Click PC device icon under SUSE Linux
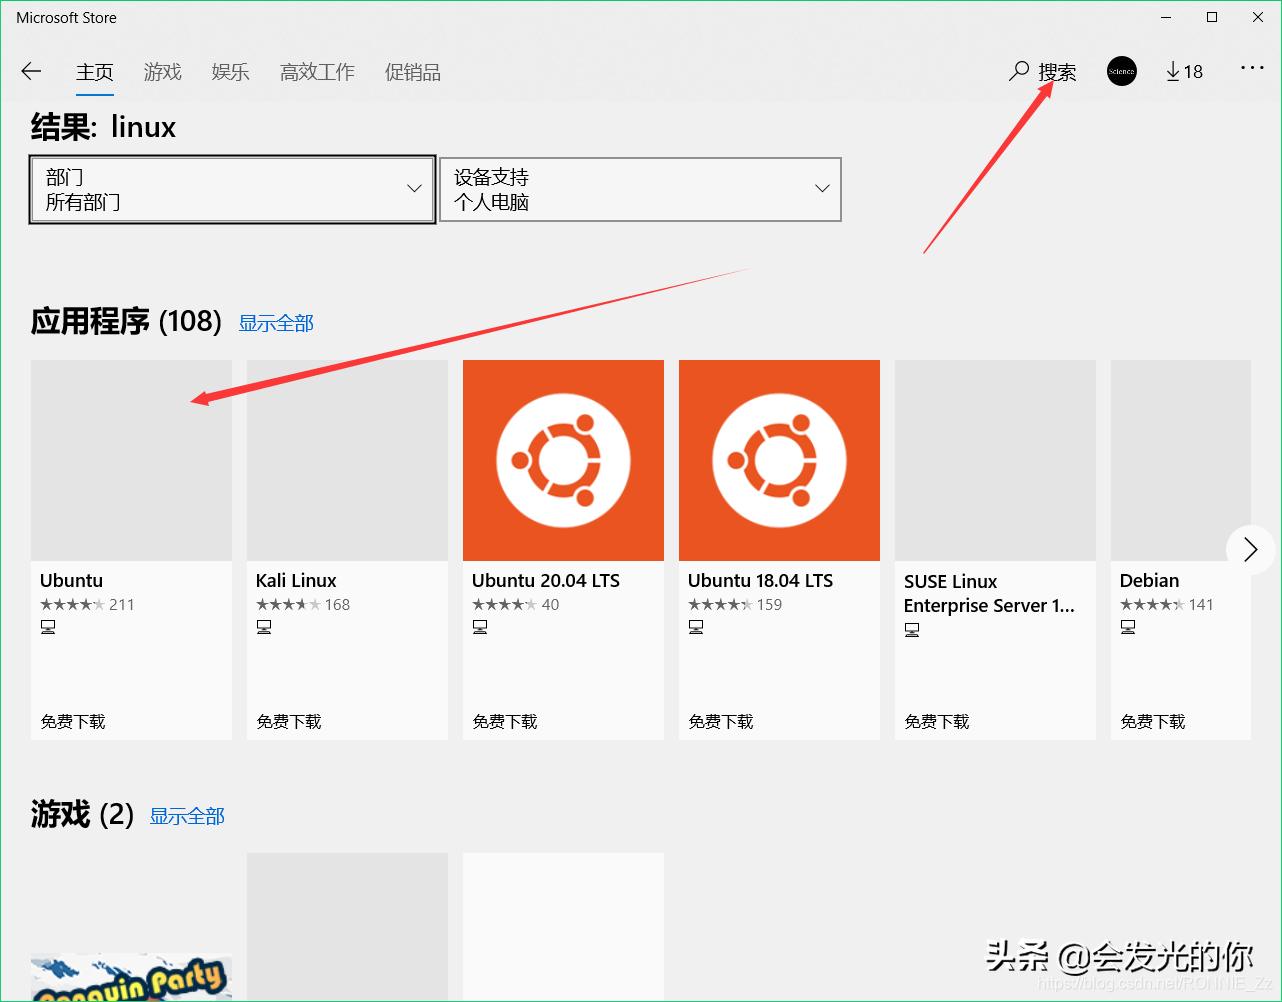This screenshot has width=1282, height=1002. pos(912,630)
